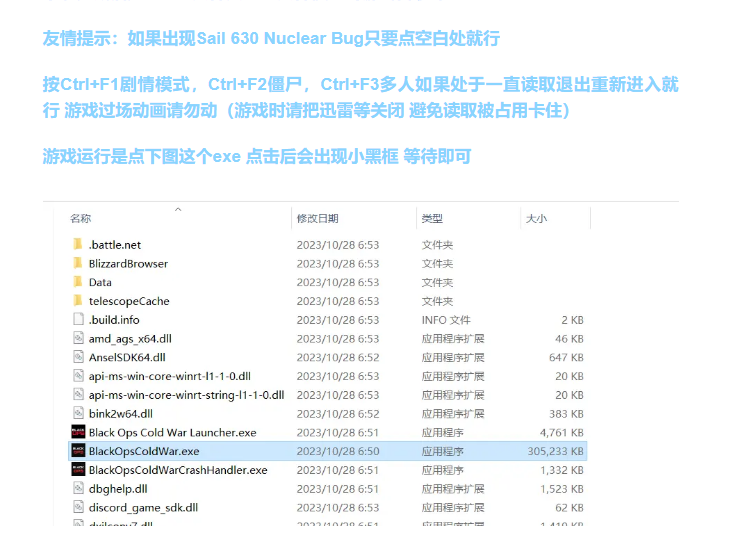Click Black Ops Cold War Launcher.exe icon

[x=78, y=432]
